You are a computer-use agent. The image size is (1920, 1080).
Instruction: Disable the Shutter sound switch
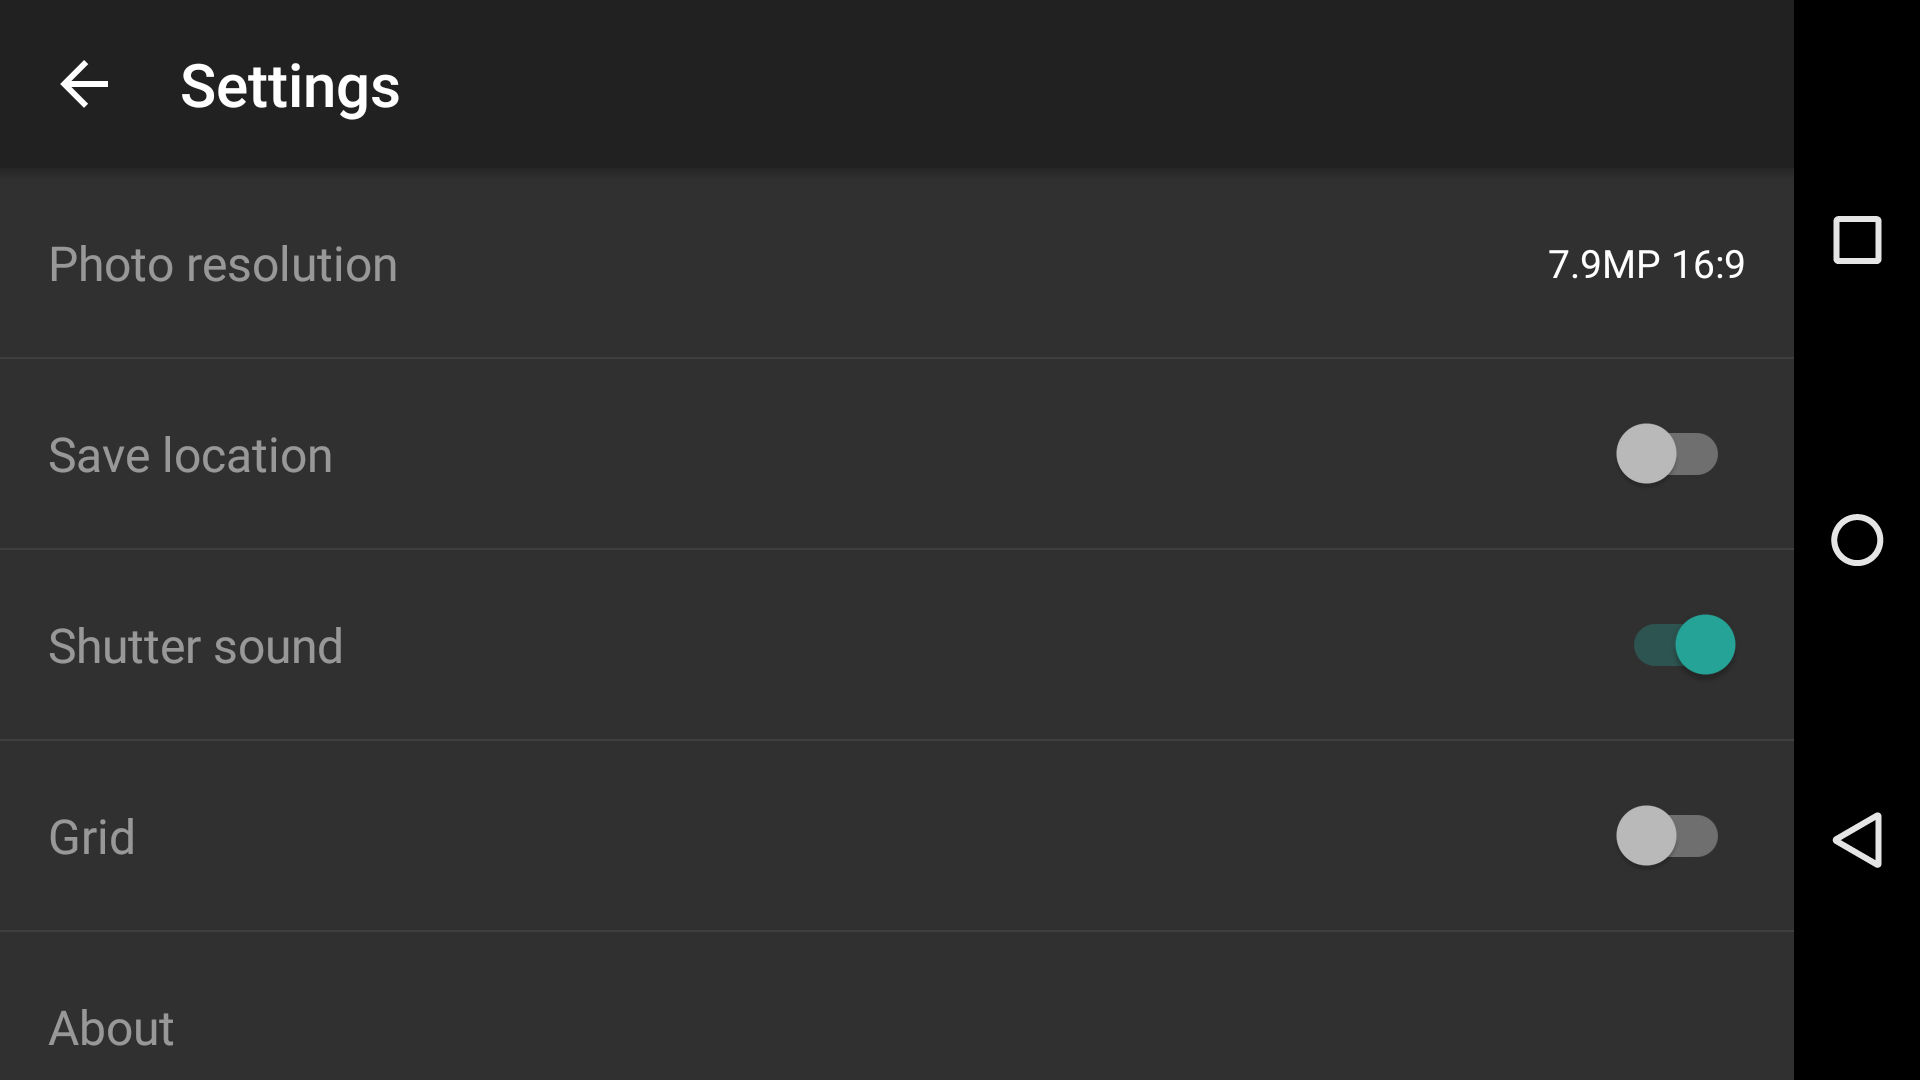1685,645
